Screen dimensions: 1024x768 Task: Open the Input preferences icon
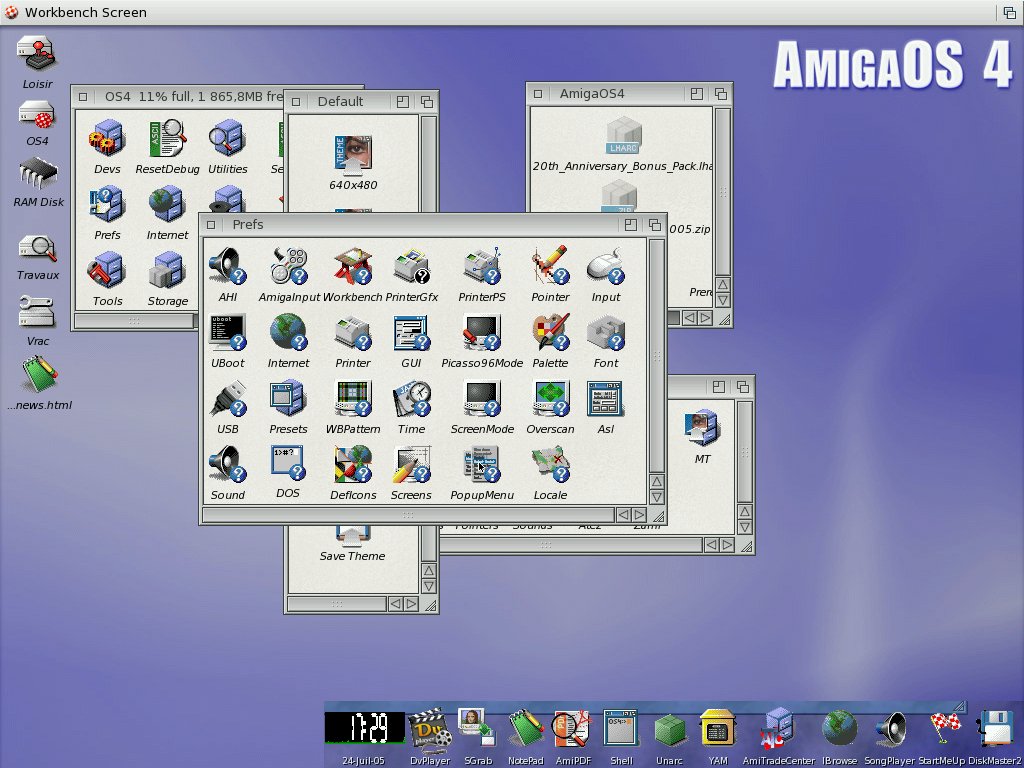click(x=605, y=266)
